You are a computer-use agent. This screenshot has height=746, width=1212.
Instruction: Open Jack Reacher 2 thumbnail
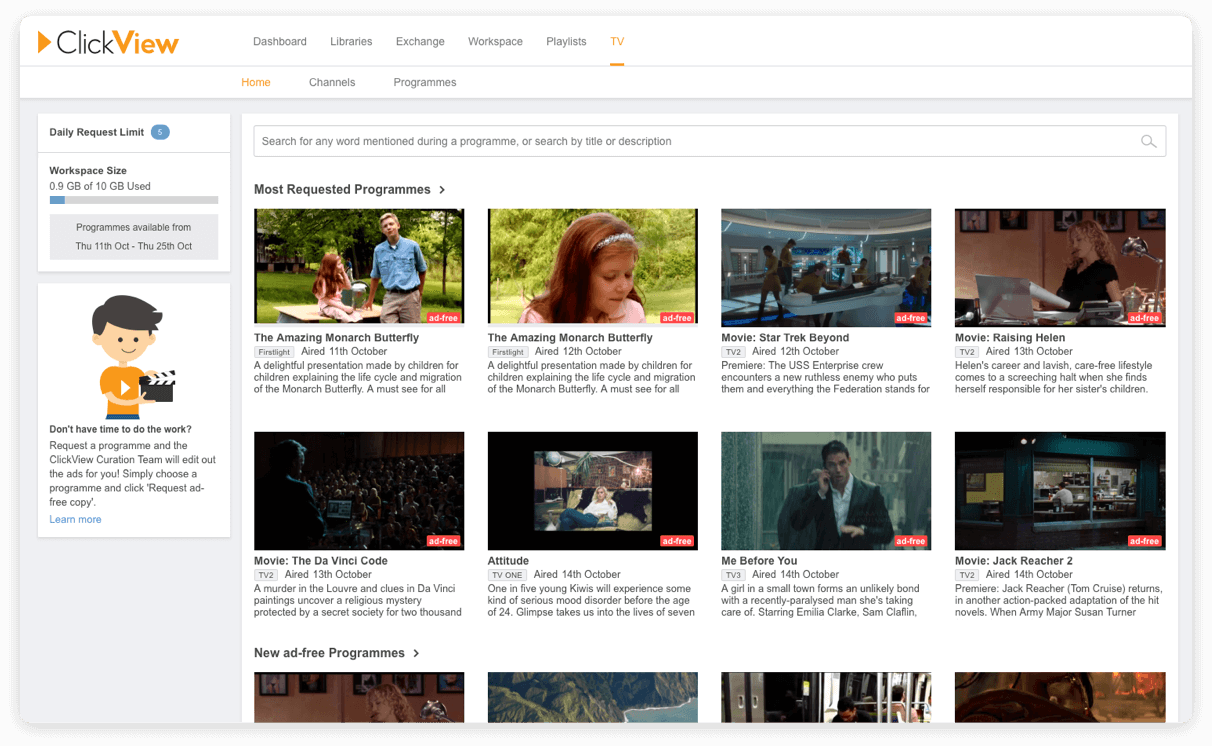(x=1060, y=490)
